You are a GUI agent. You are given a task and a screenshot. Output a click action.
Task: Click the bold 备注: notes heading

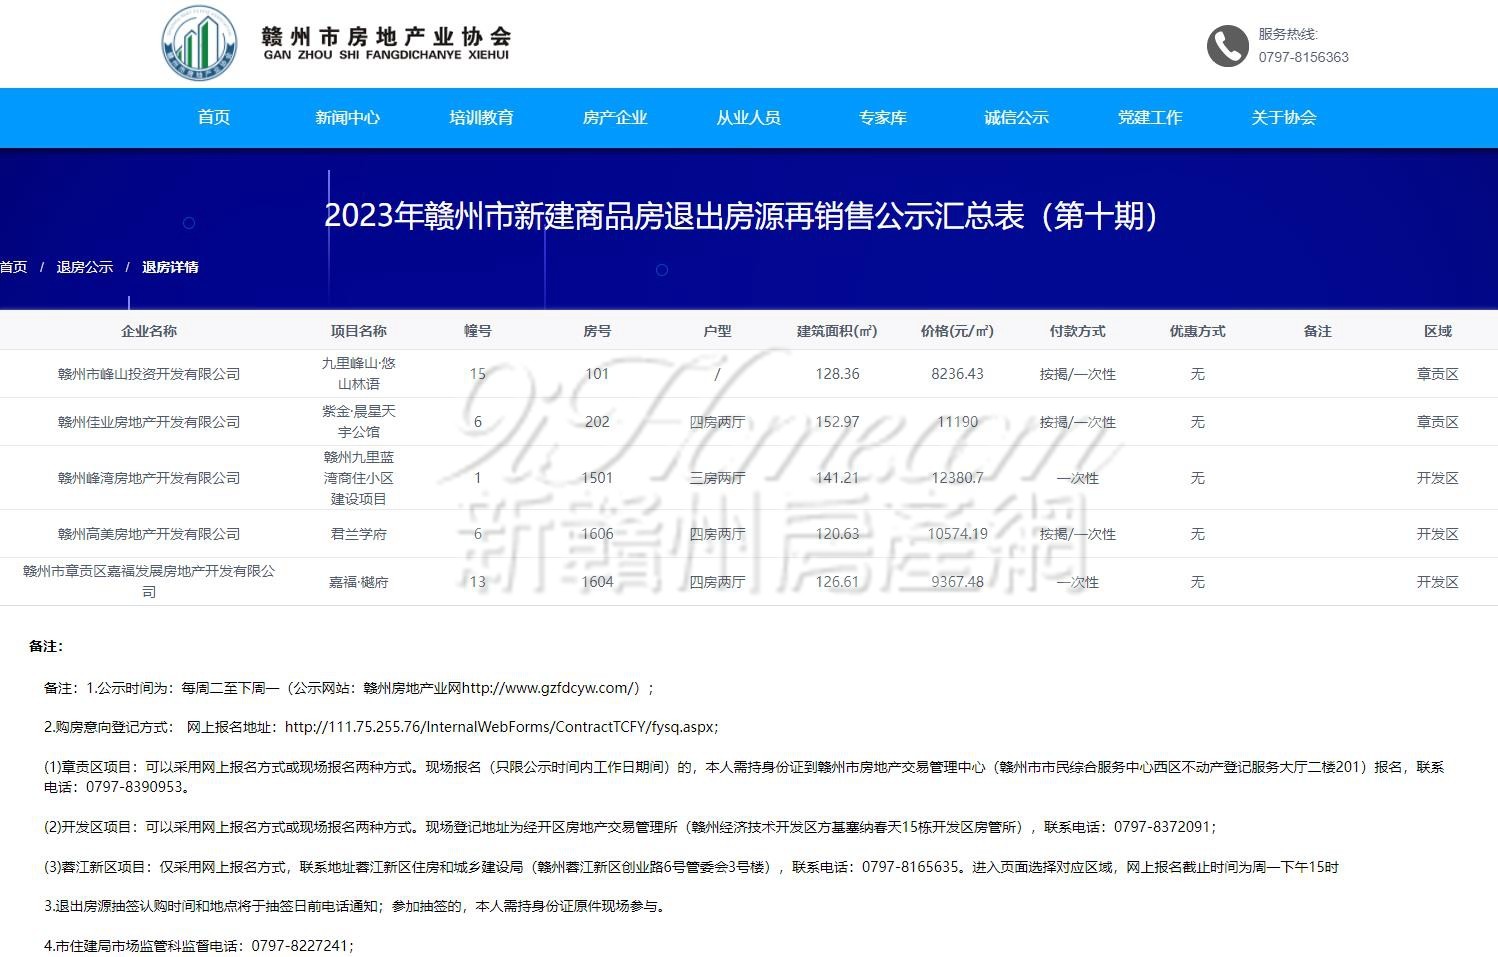coord(46,646)
